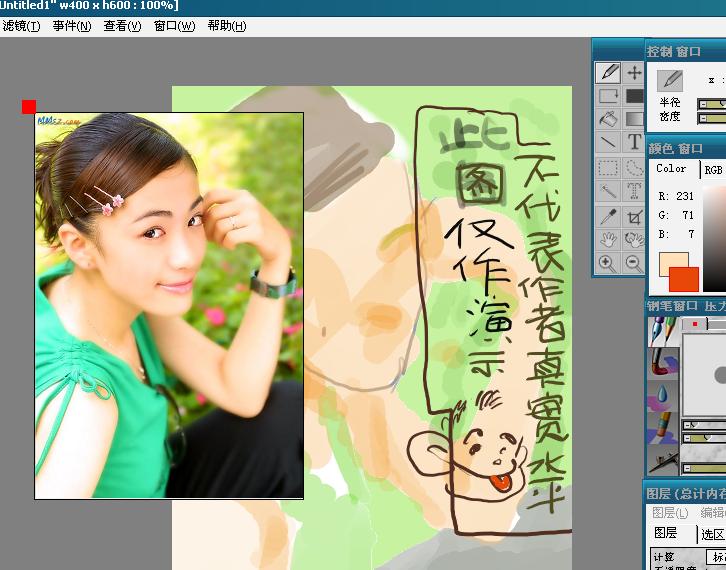Click the 颜色 窗口 panel title bar
This screenshot has width=726, height=570.
tap(686, 149)
